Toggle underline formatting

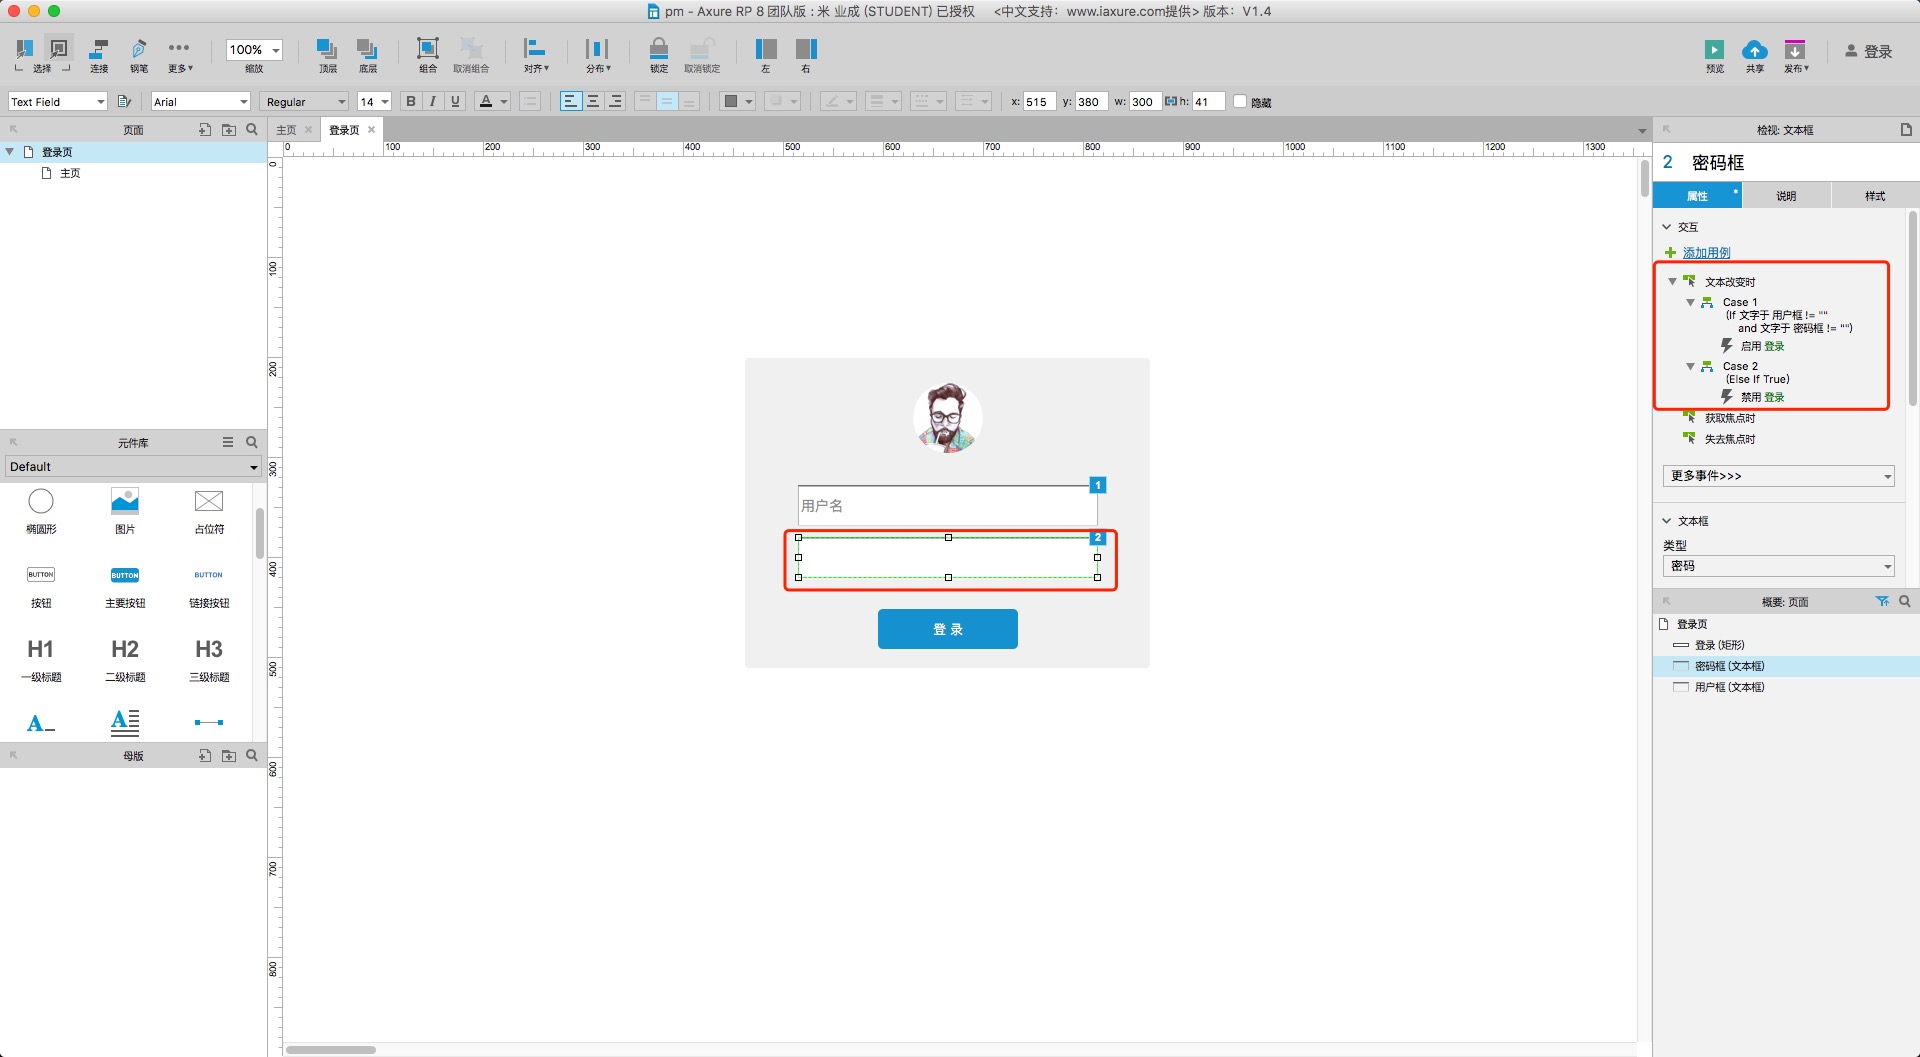(x=456, y=101)
